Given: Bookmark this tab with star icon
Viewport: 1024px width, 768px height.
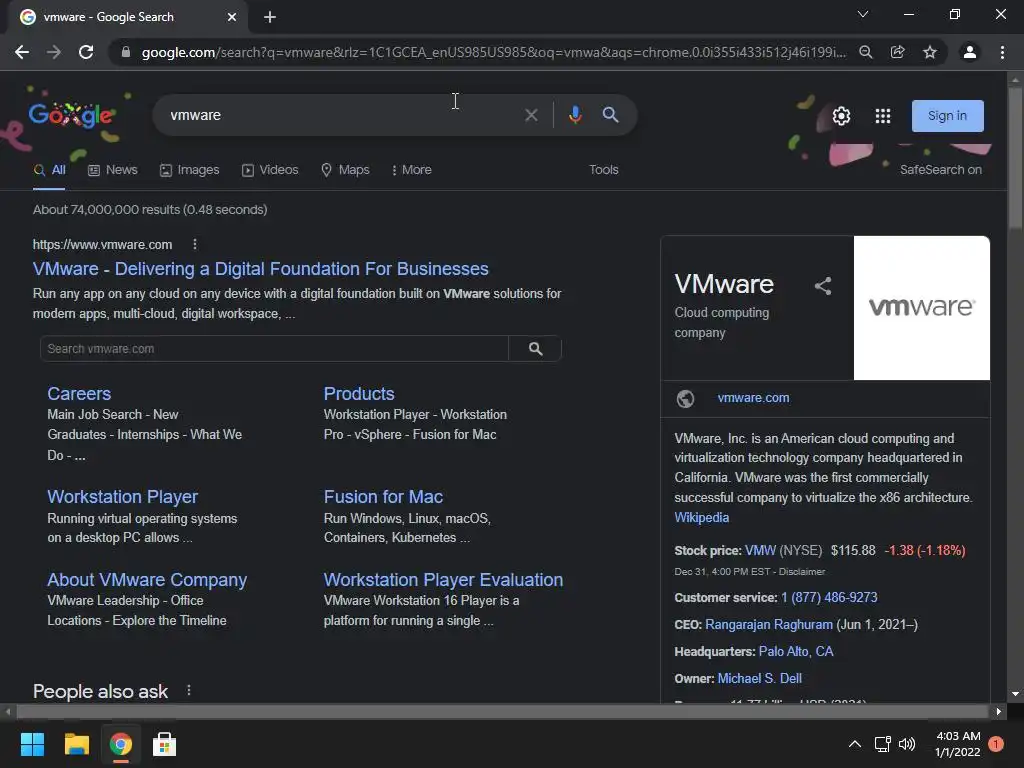Looking at the screenshot, I should click(930, 52).
